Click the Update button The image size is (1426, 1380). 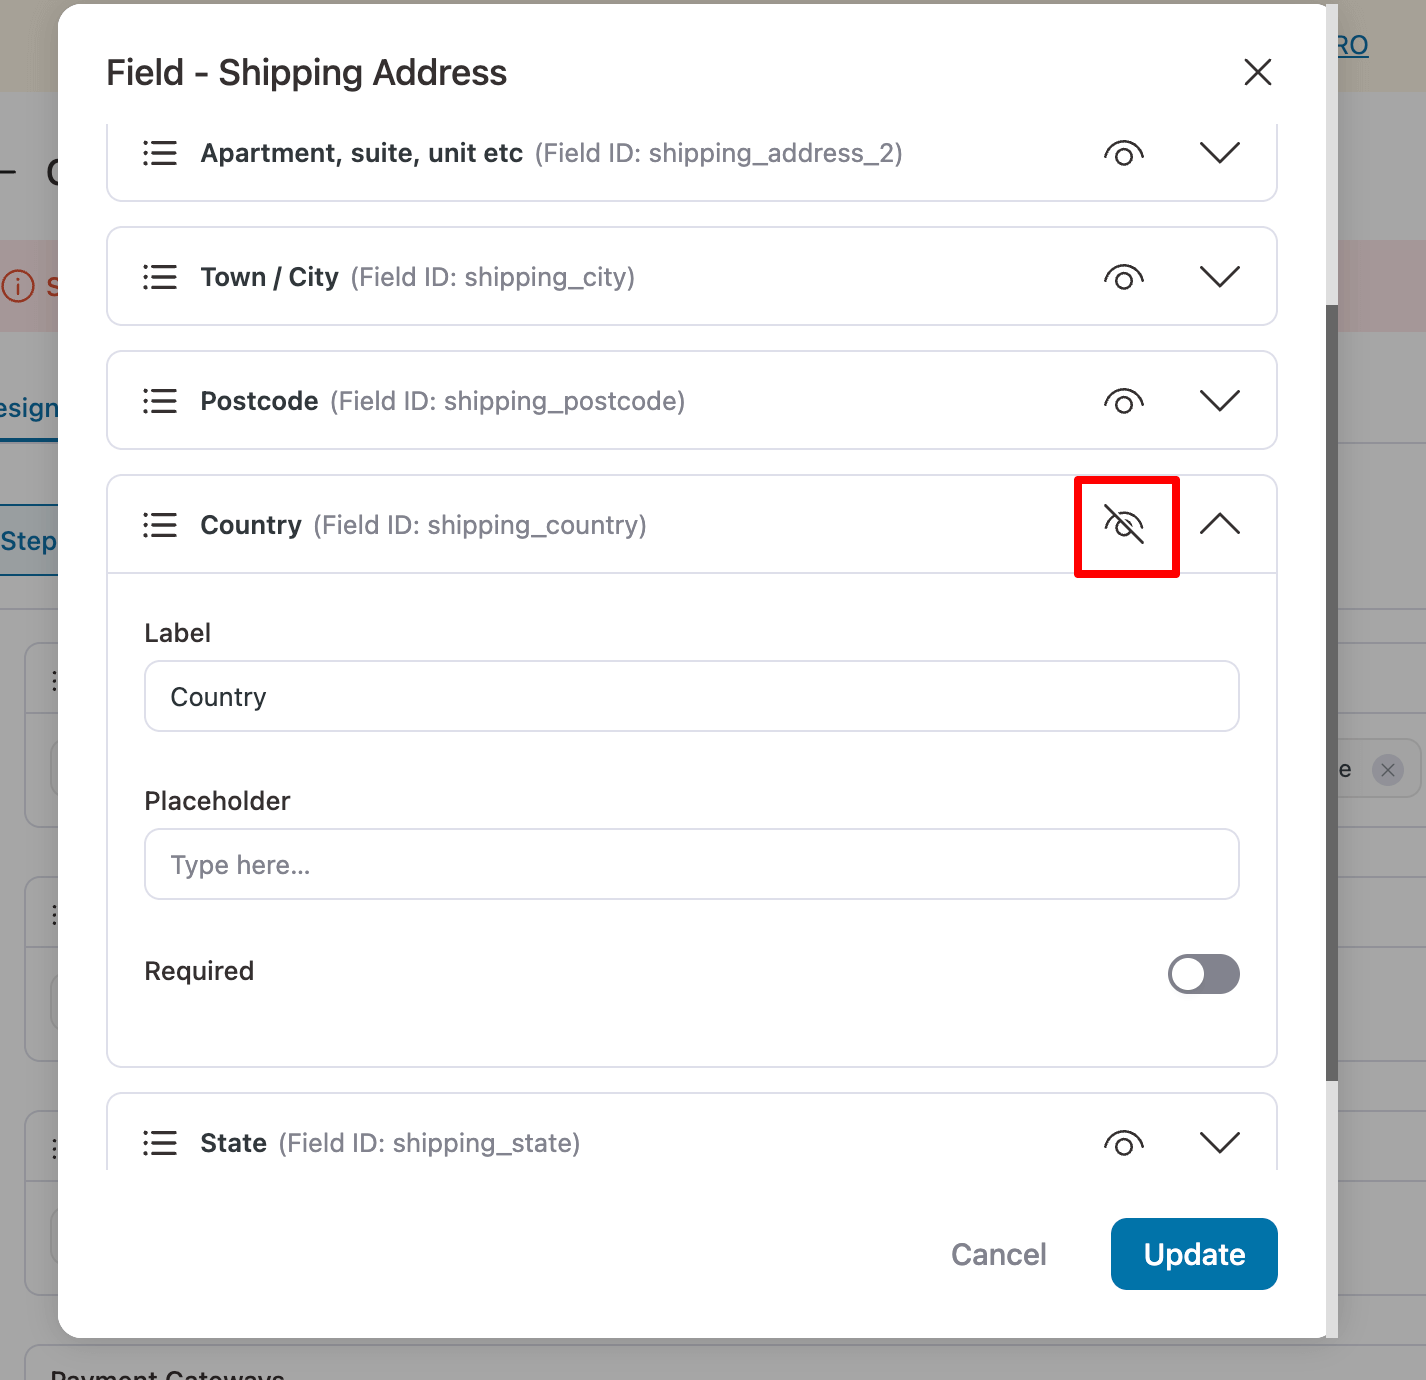[x=1194, y=1254]
